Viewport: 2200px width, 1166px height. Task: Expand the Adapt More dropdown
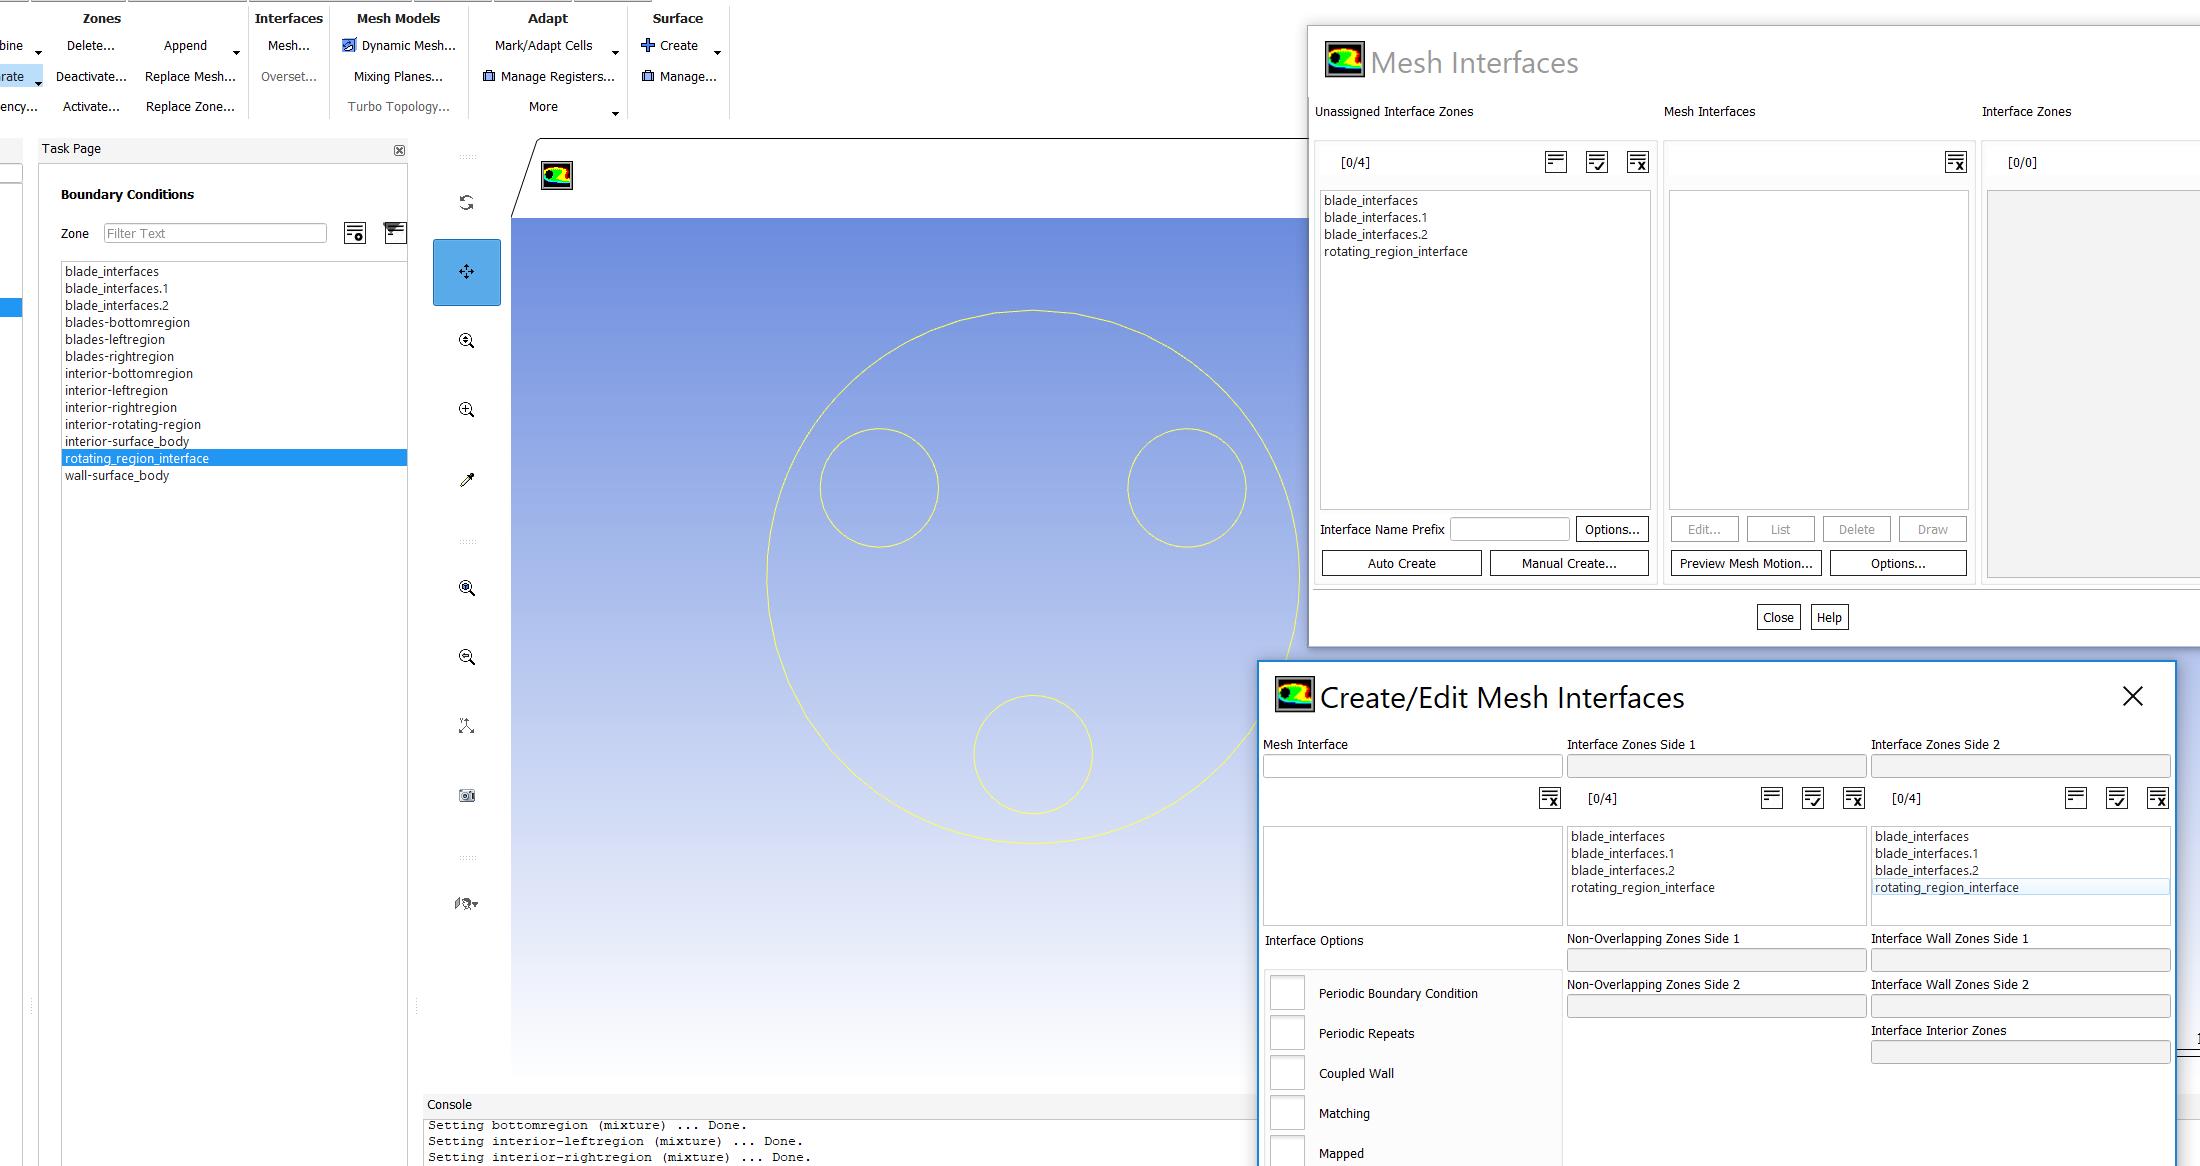tap(615, 113)
